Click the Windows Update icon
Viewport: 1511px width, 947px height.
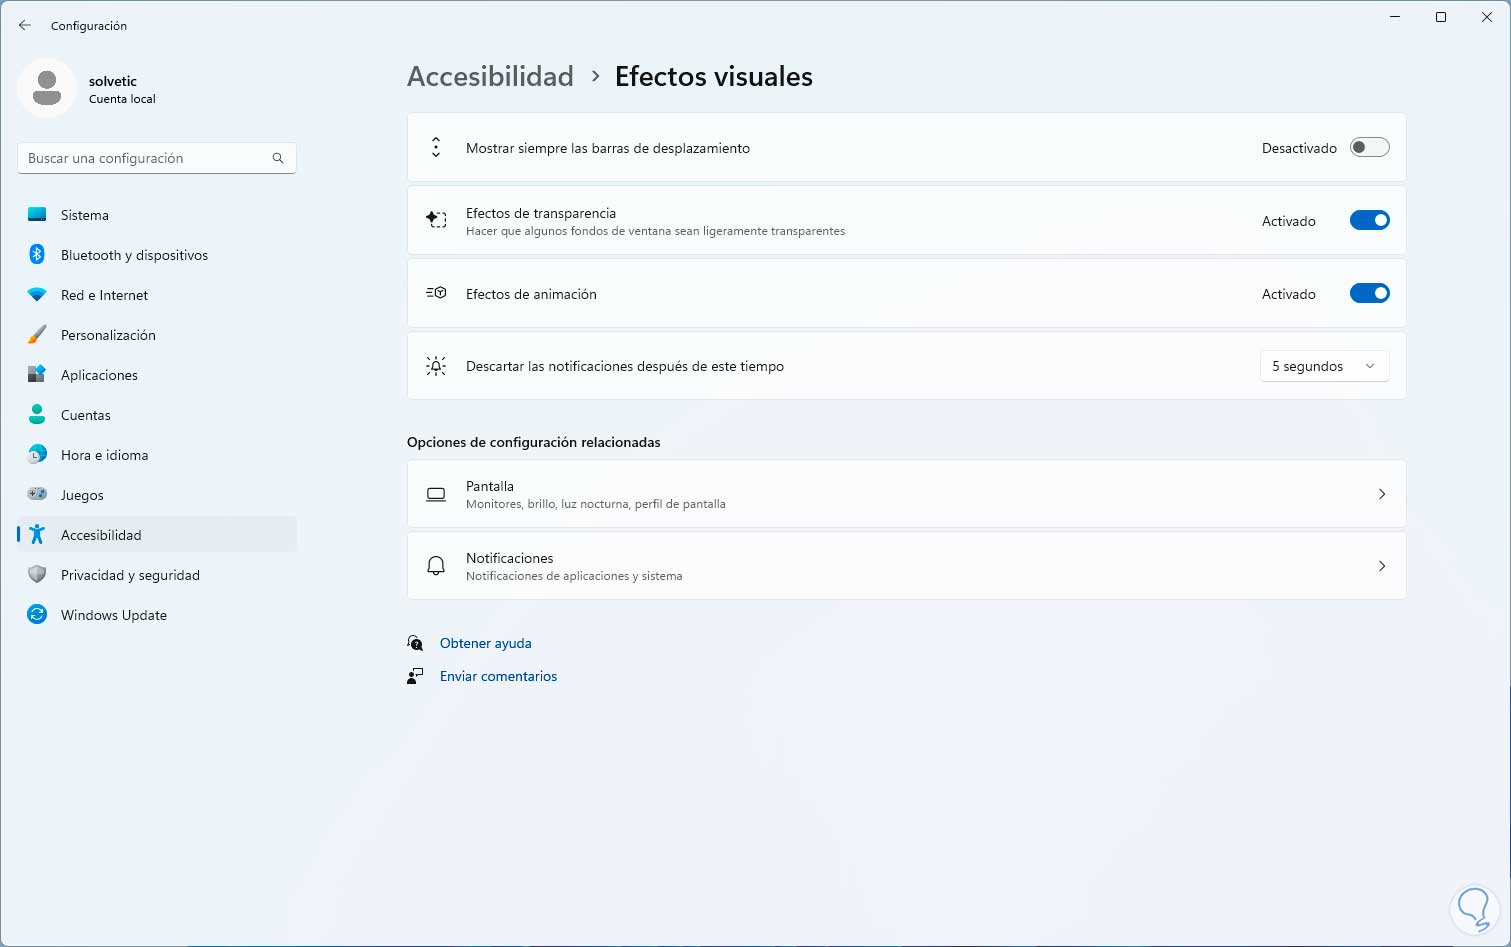point(37,615)
